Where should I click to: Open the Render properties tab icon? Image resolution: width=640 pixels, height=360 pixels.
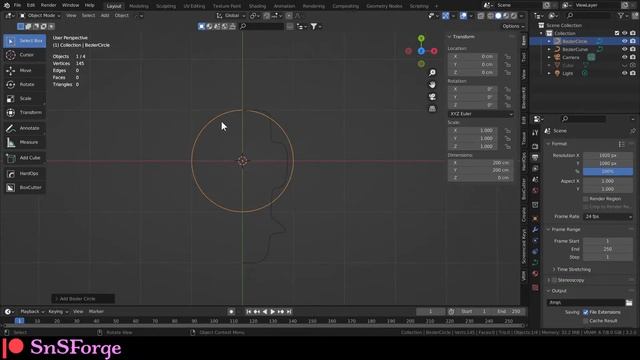[x=535, y=147]
